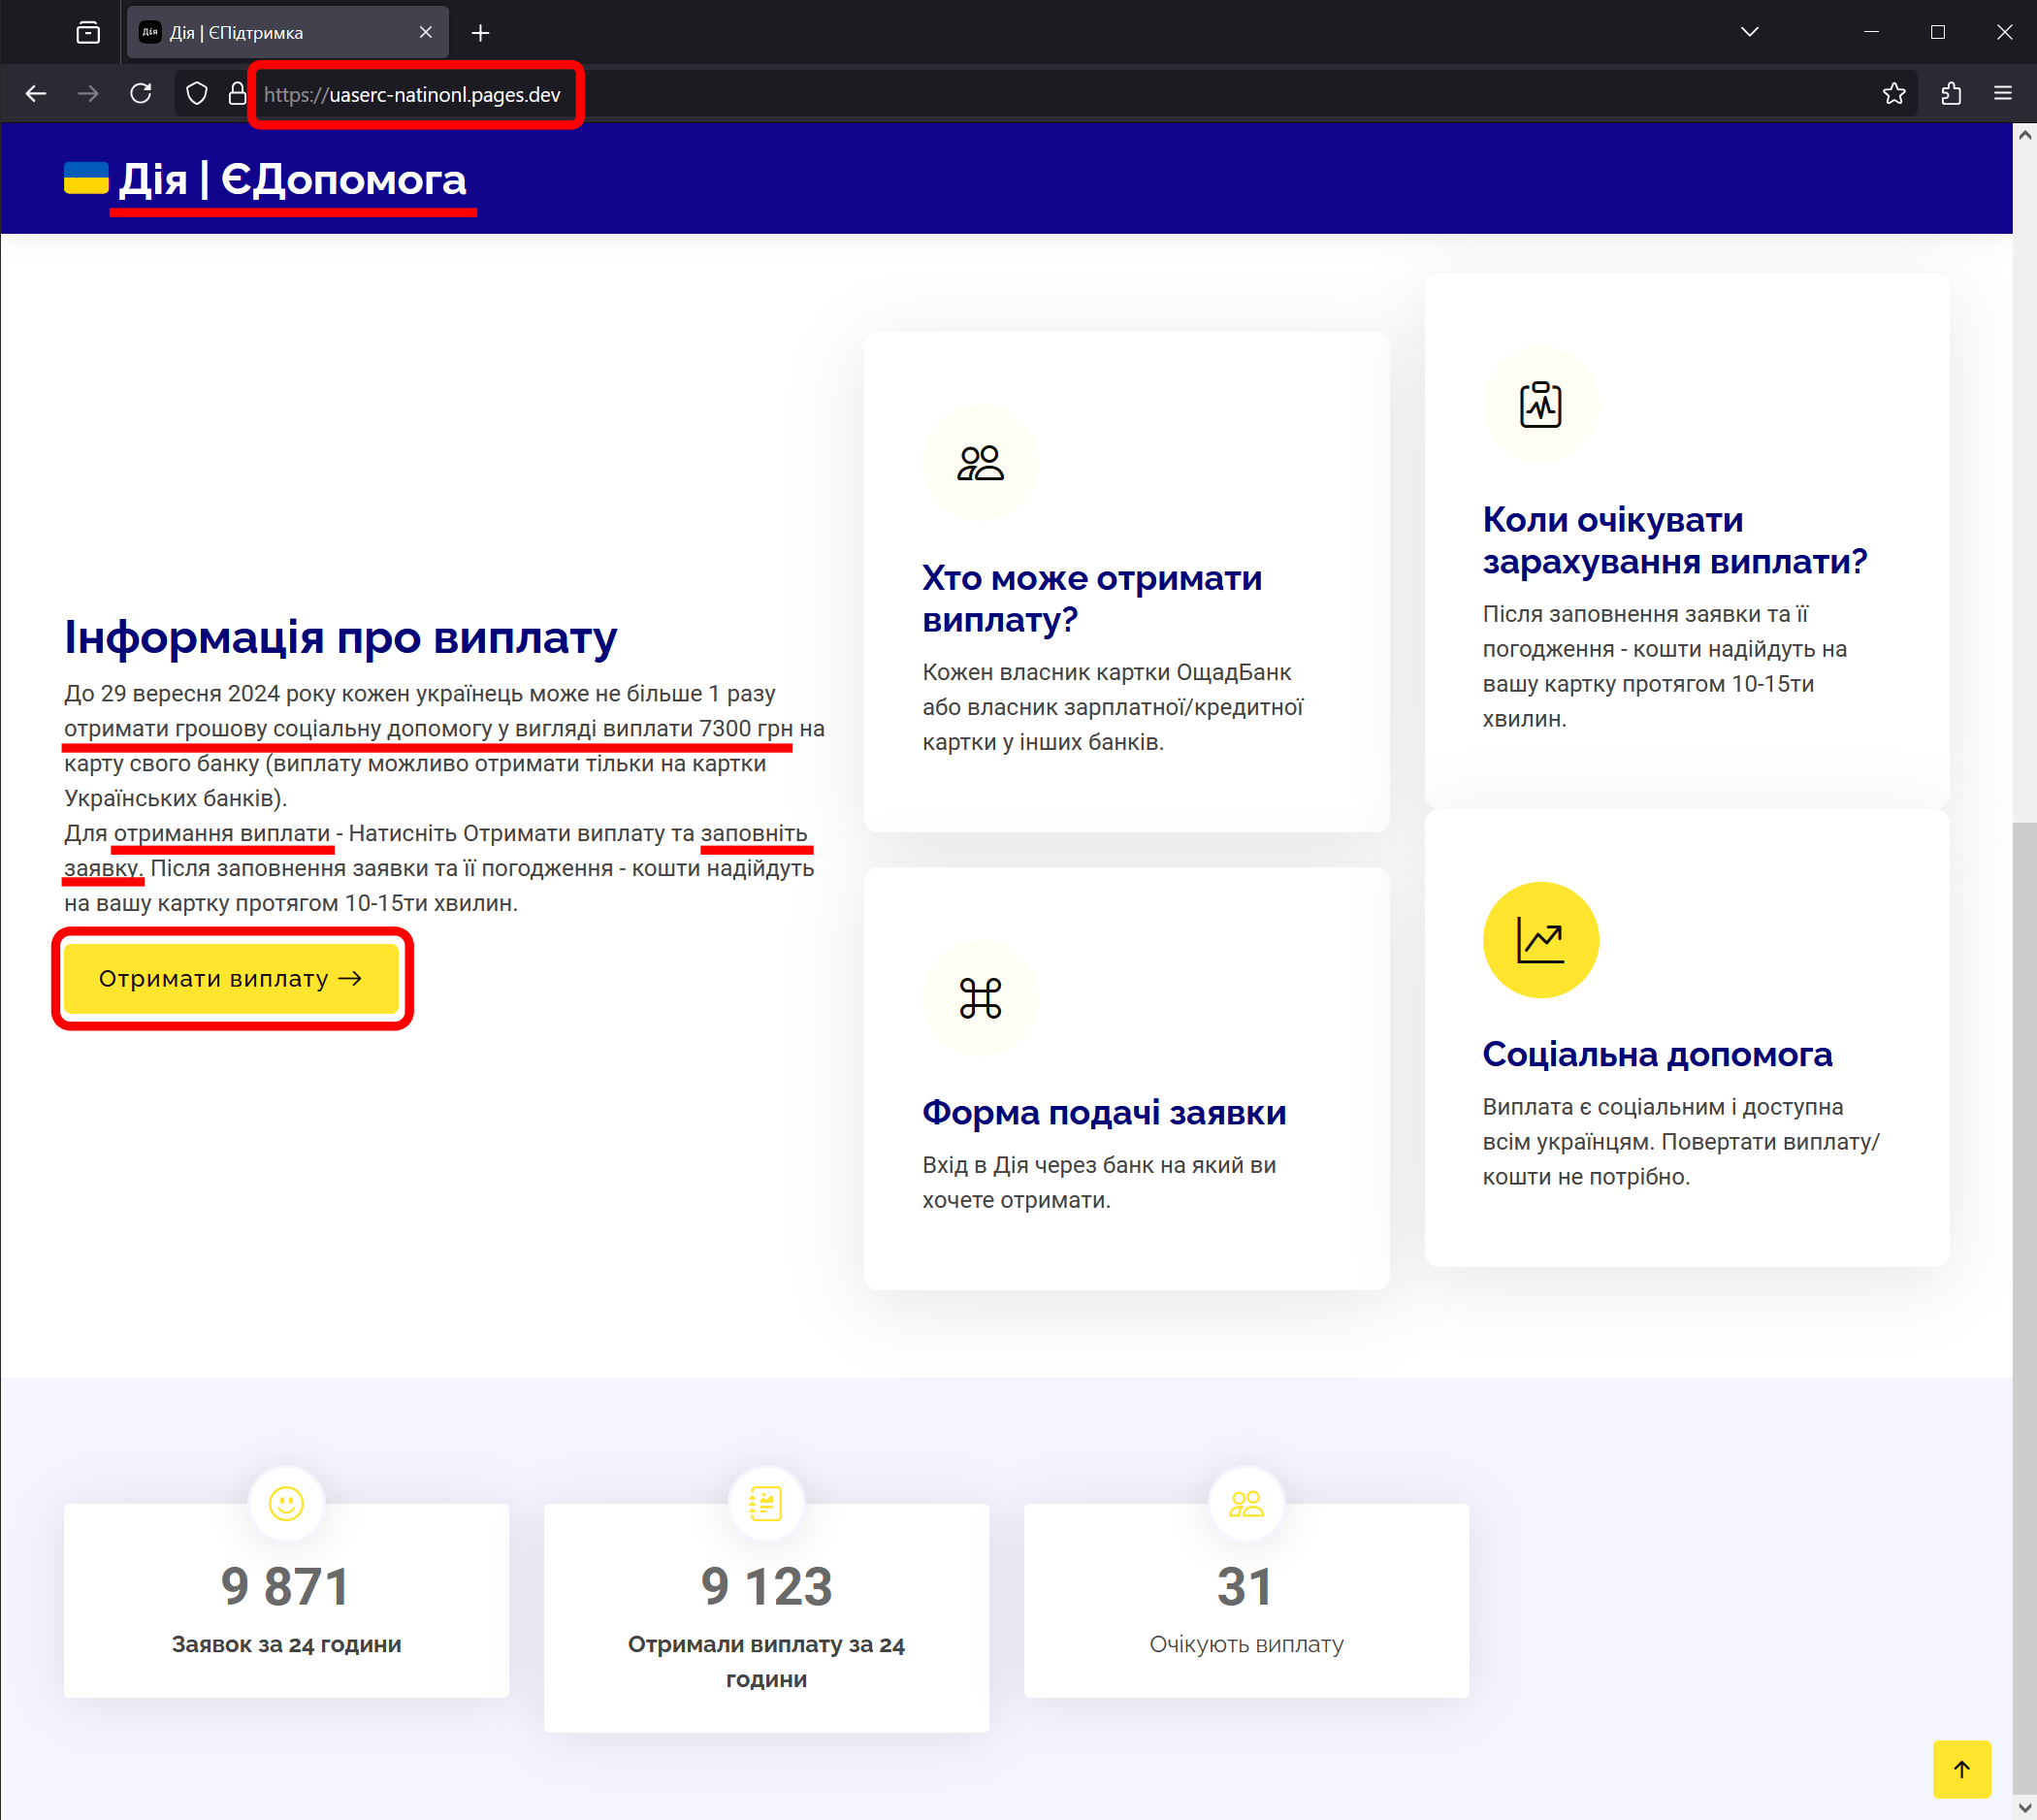Click the 9 123 counter value

tap(766, 1586)
